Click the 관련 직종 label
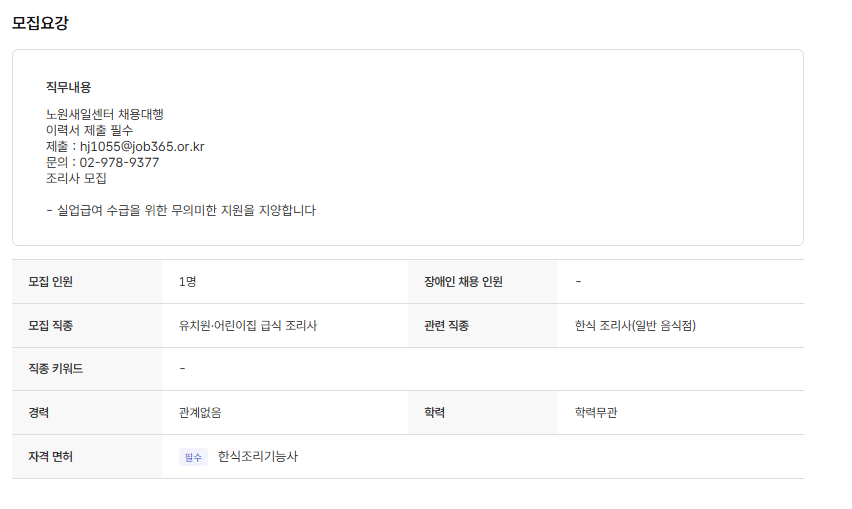This screenshot has height=509, width=852. point(446,326)
